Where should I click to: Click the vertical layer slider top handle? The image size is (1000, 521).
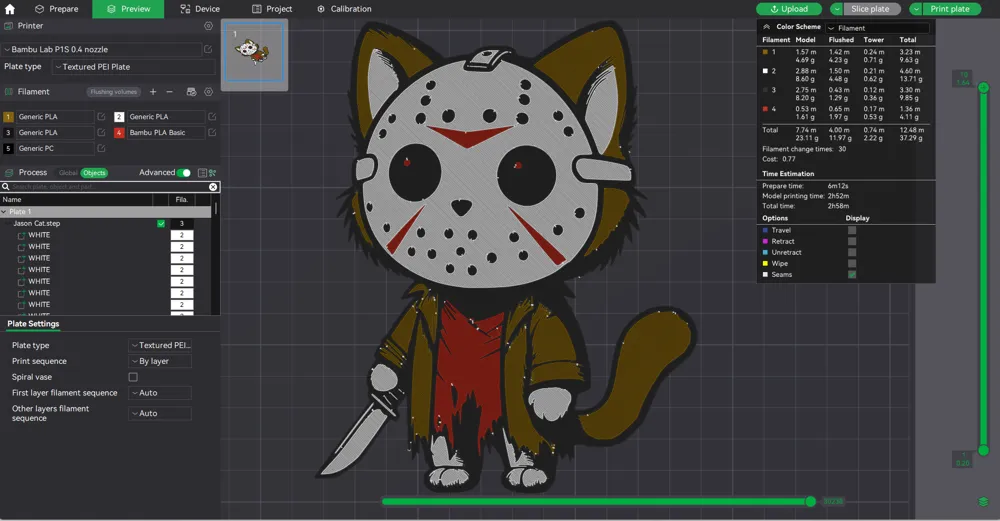(983, 87)
